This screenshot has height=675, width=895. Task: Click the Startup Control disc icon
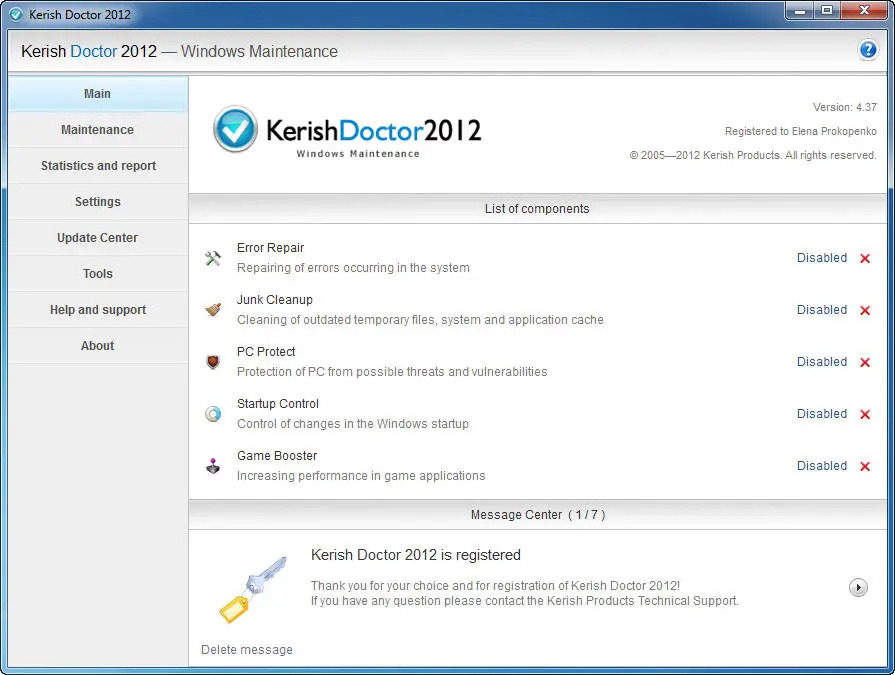(213, 414)
